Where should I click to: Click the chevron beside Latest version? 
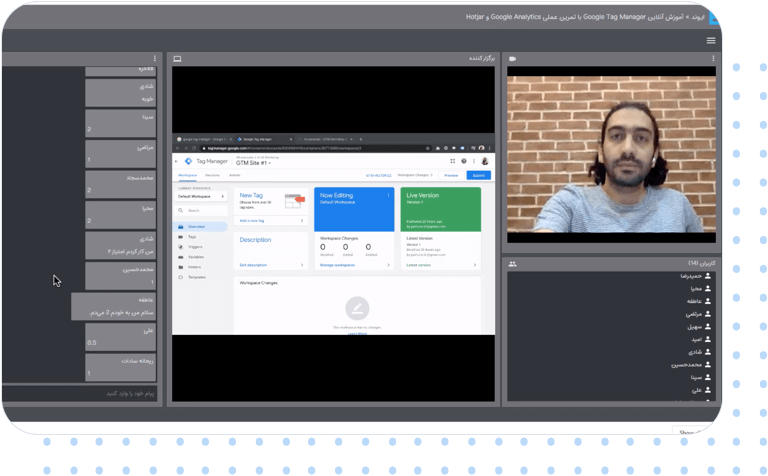tap(475, 265)
